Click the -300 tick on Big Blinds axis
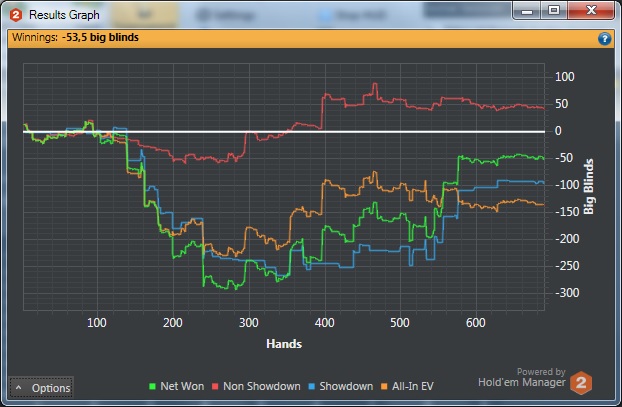This screenshot has width=622, height=407. click(x=567, y=293)
